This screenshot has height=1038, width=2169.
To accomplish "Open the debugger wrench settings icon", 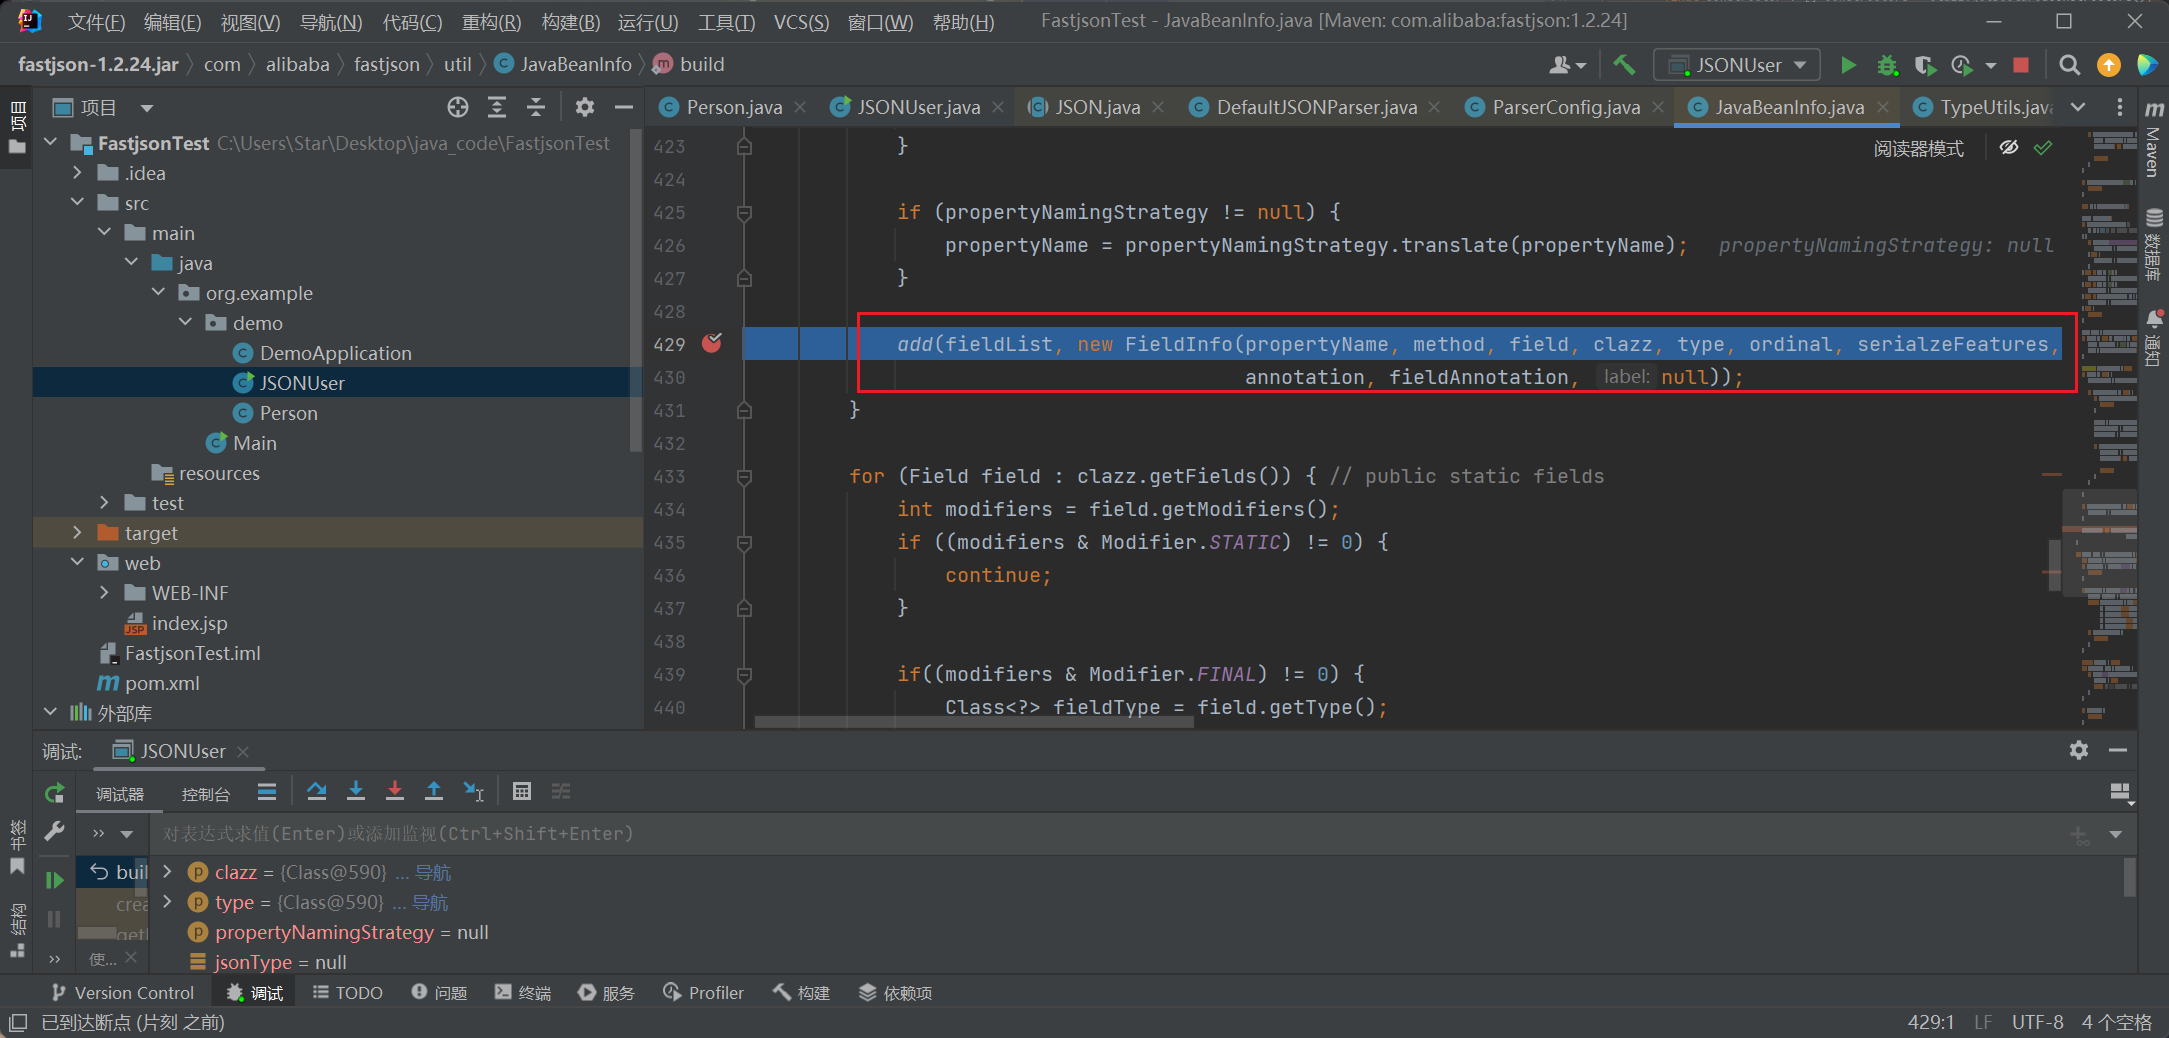I will (x=54, y=832).
